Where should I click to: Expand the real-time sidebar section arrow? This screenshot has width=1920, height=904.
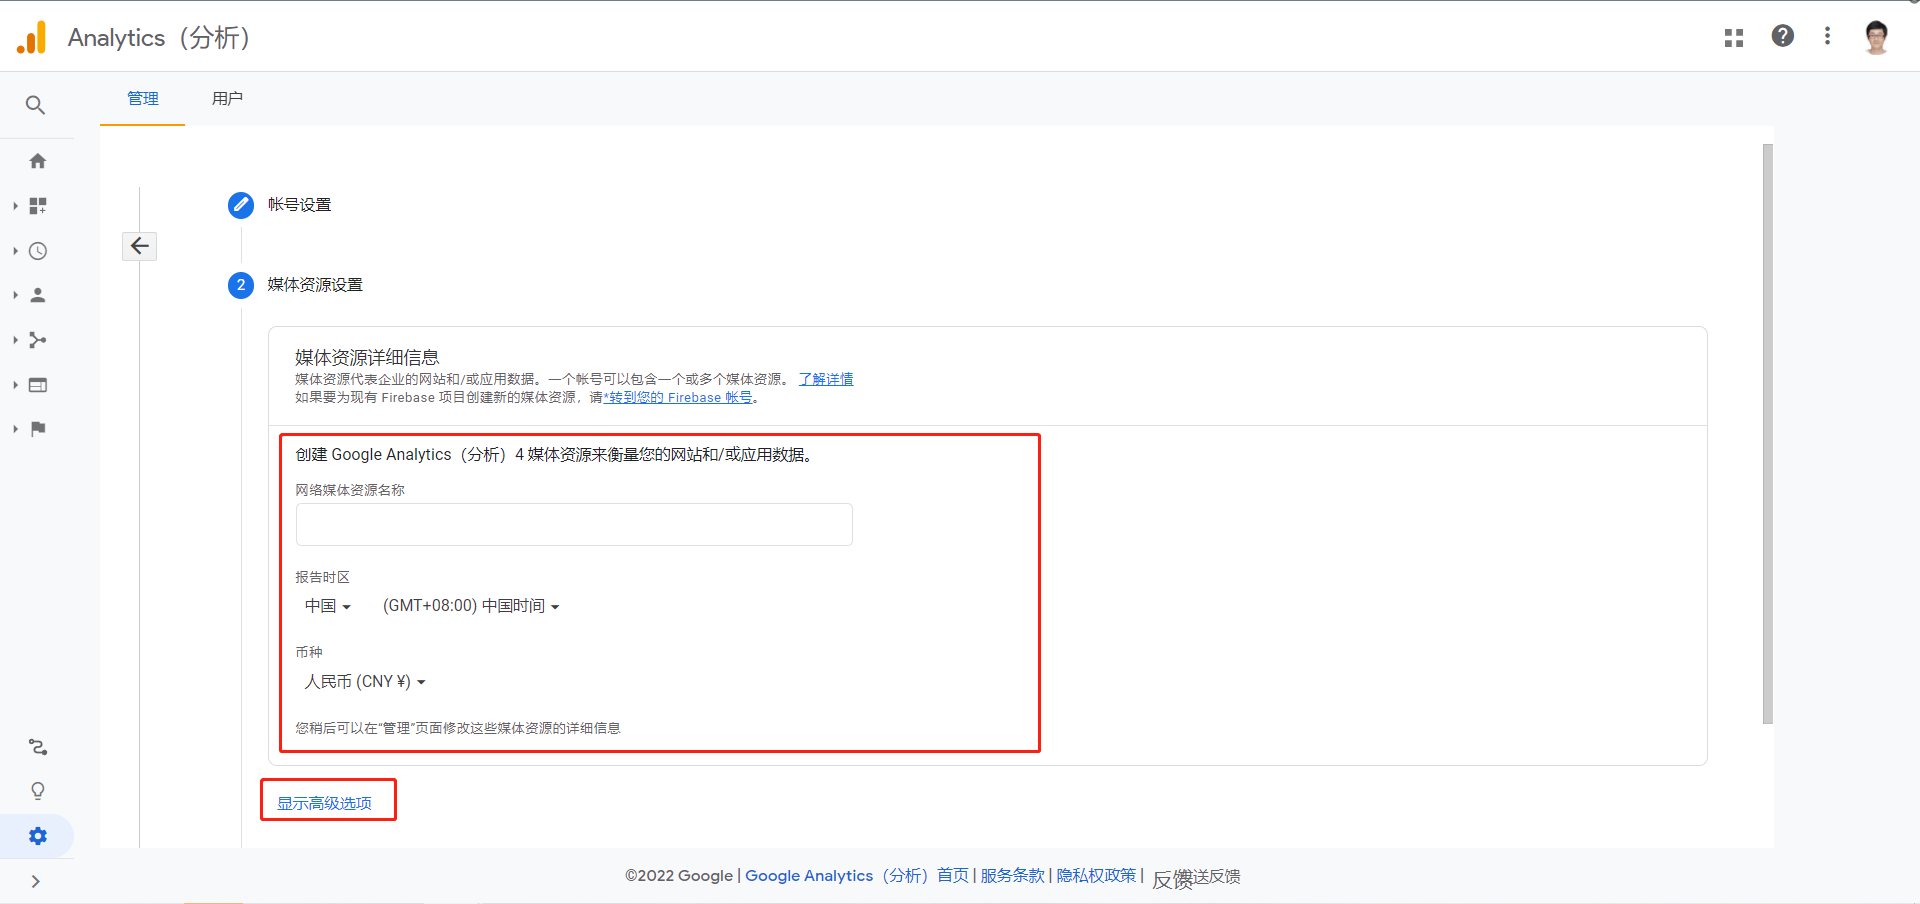click(x=15, y=251)
